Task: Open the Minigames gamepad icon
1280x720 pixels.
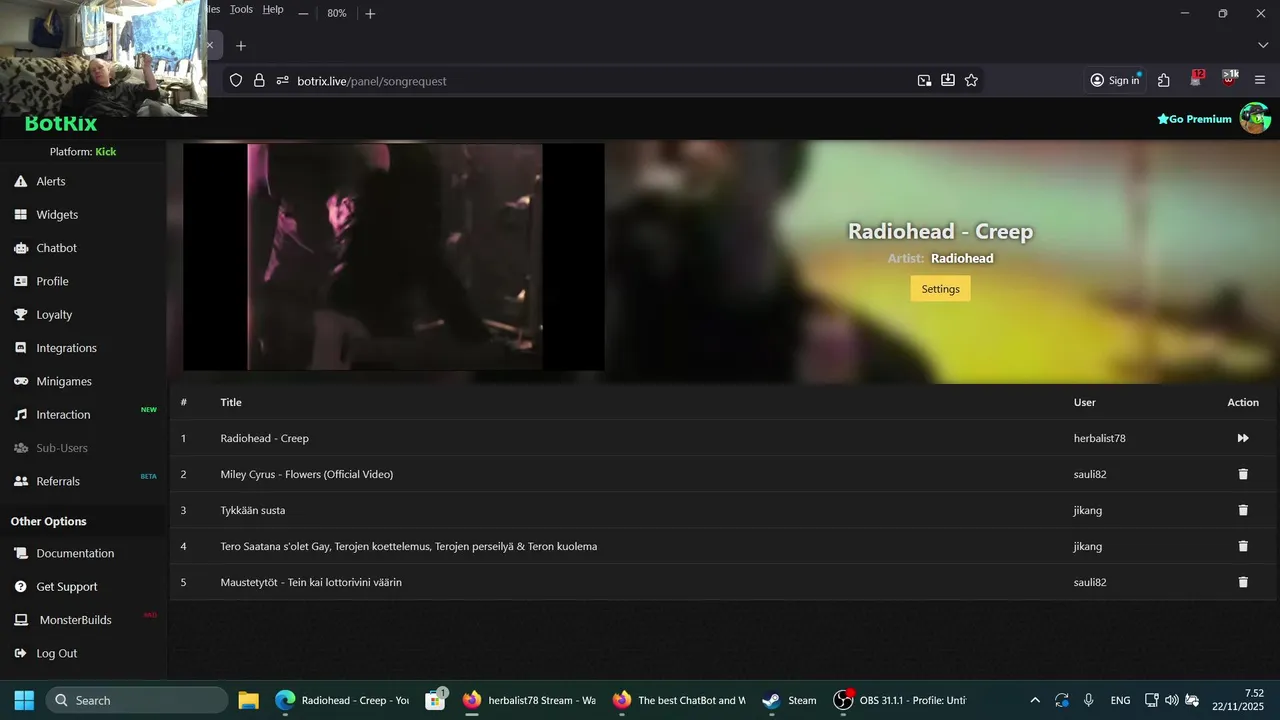Action: click(x=20, y=381)
